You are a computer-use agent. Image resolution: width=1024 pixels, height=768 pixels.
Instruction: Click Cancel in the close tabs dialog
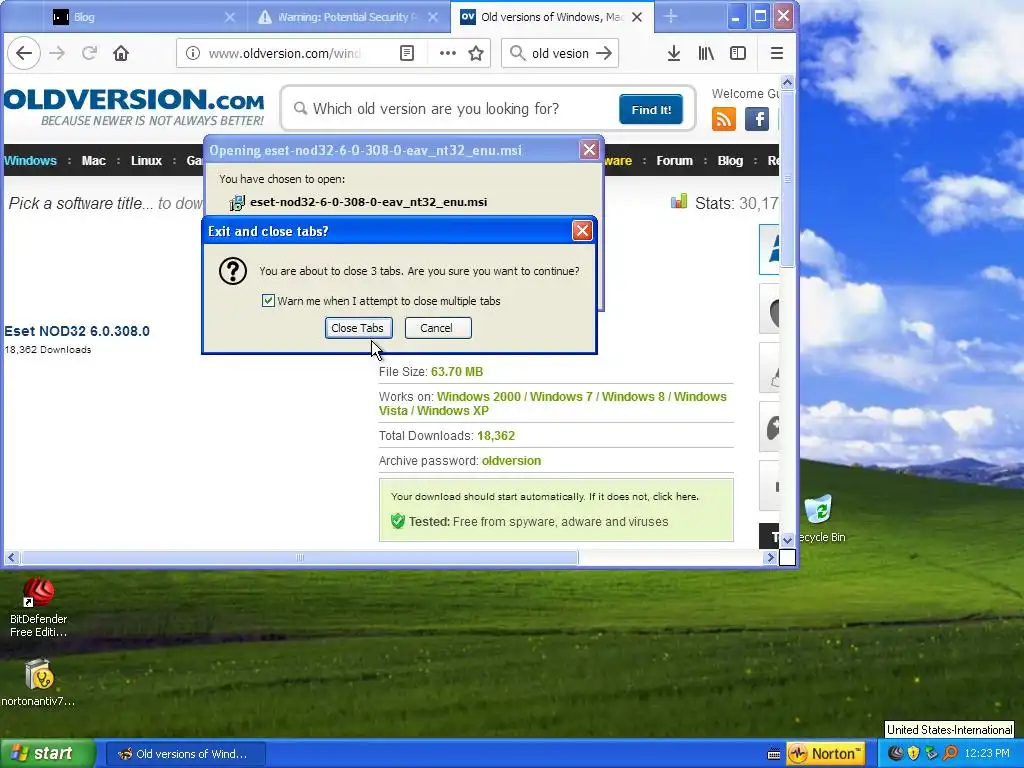438,328
